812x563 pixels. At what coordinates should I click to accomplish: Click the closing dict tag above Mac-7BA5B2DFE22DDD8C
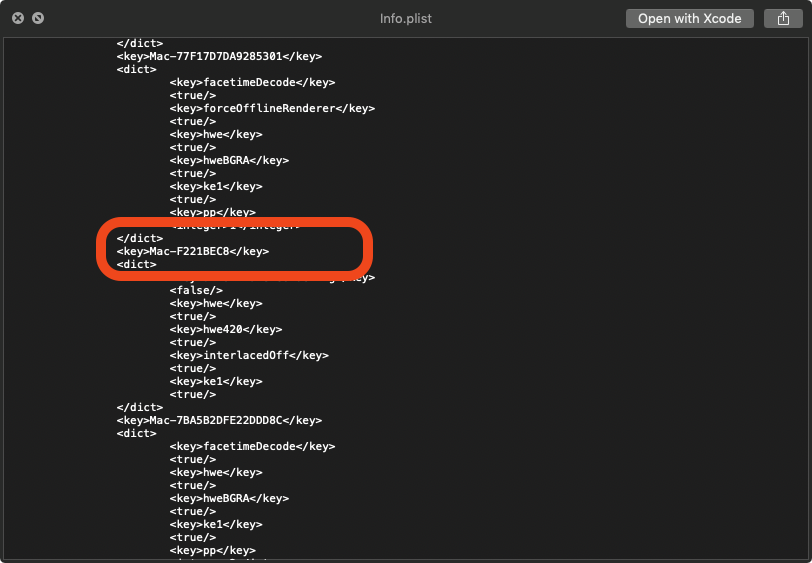click(x=139, y=407)
